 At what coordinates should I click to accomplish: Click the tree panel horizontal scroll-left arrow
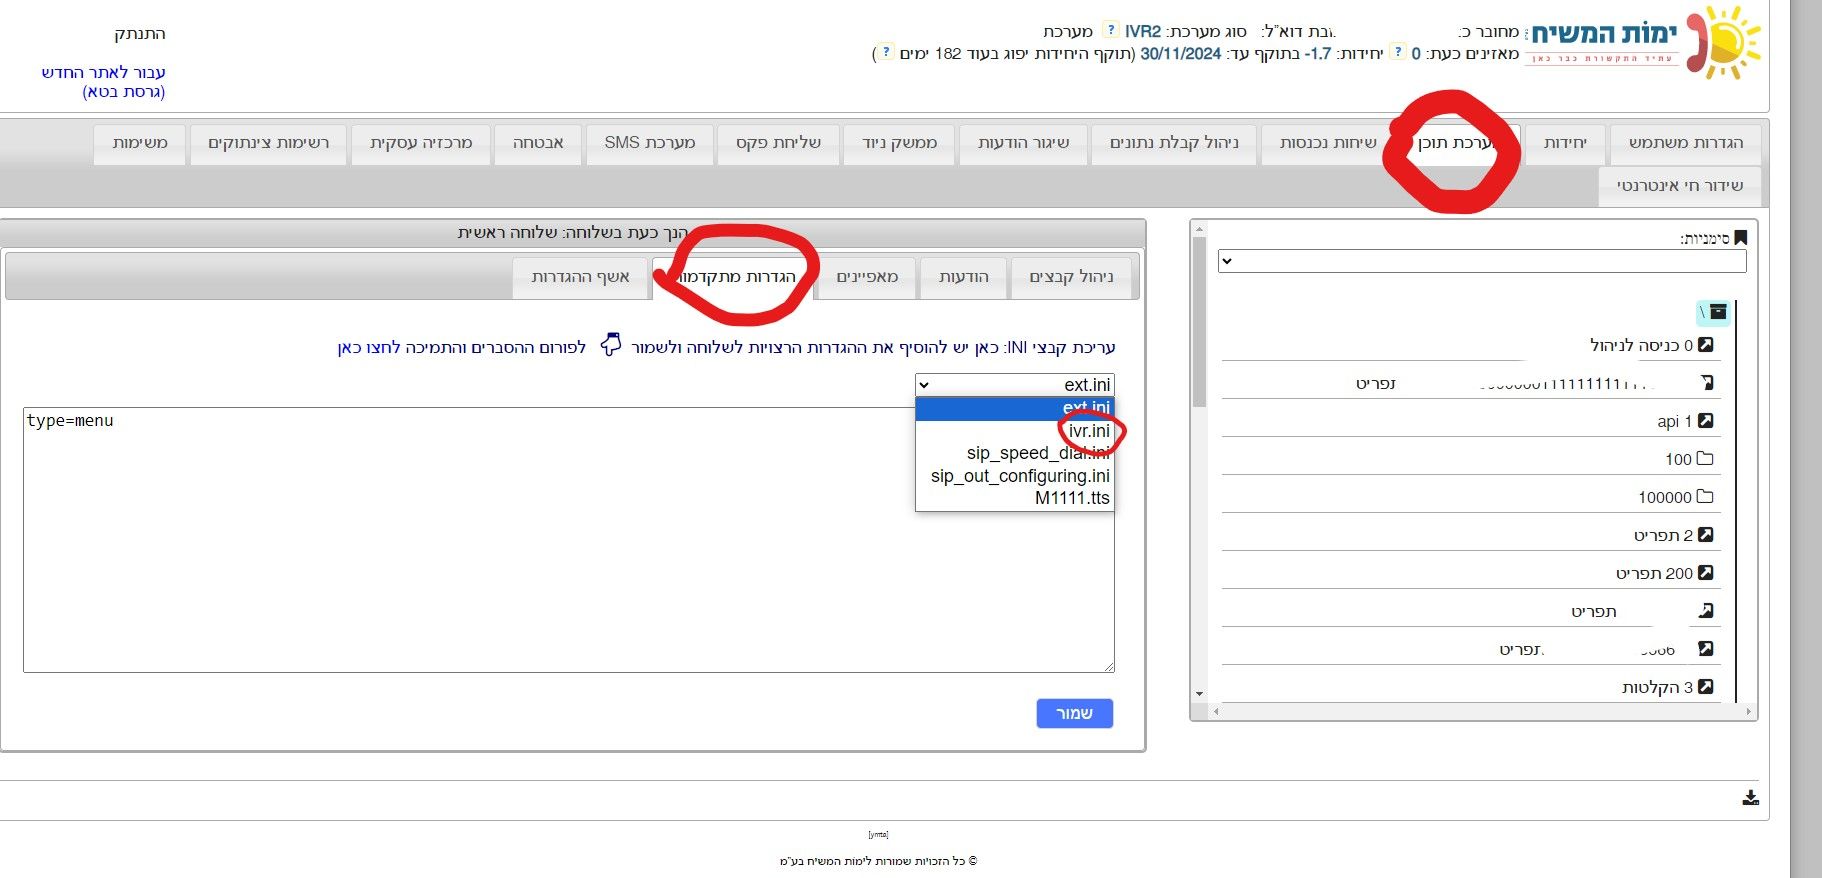1216,711
